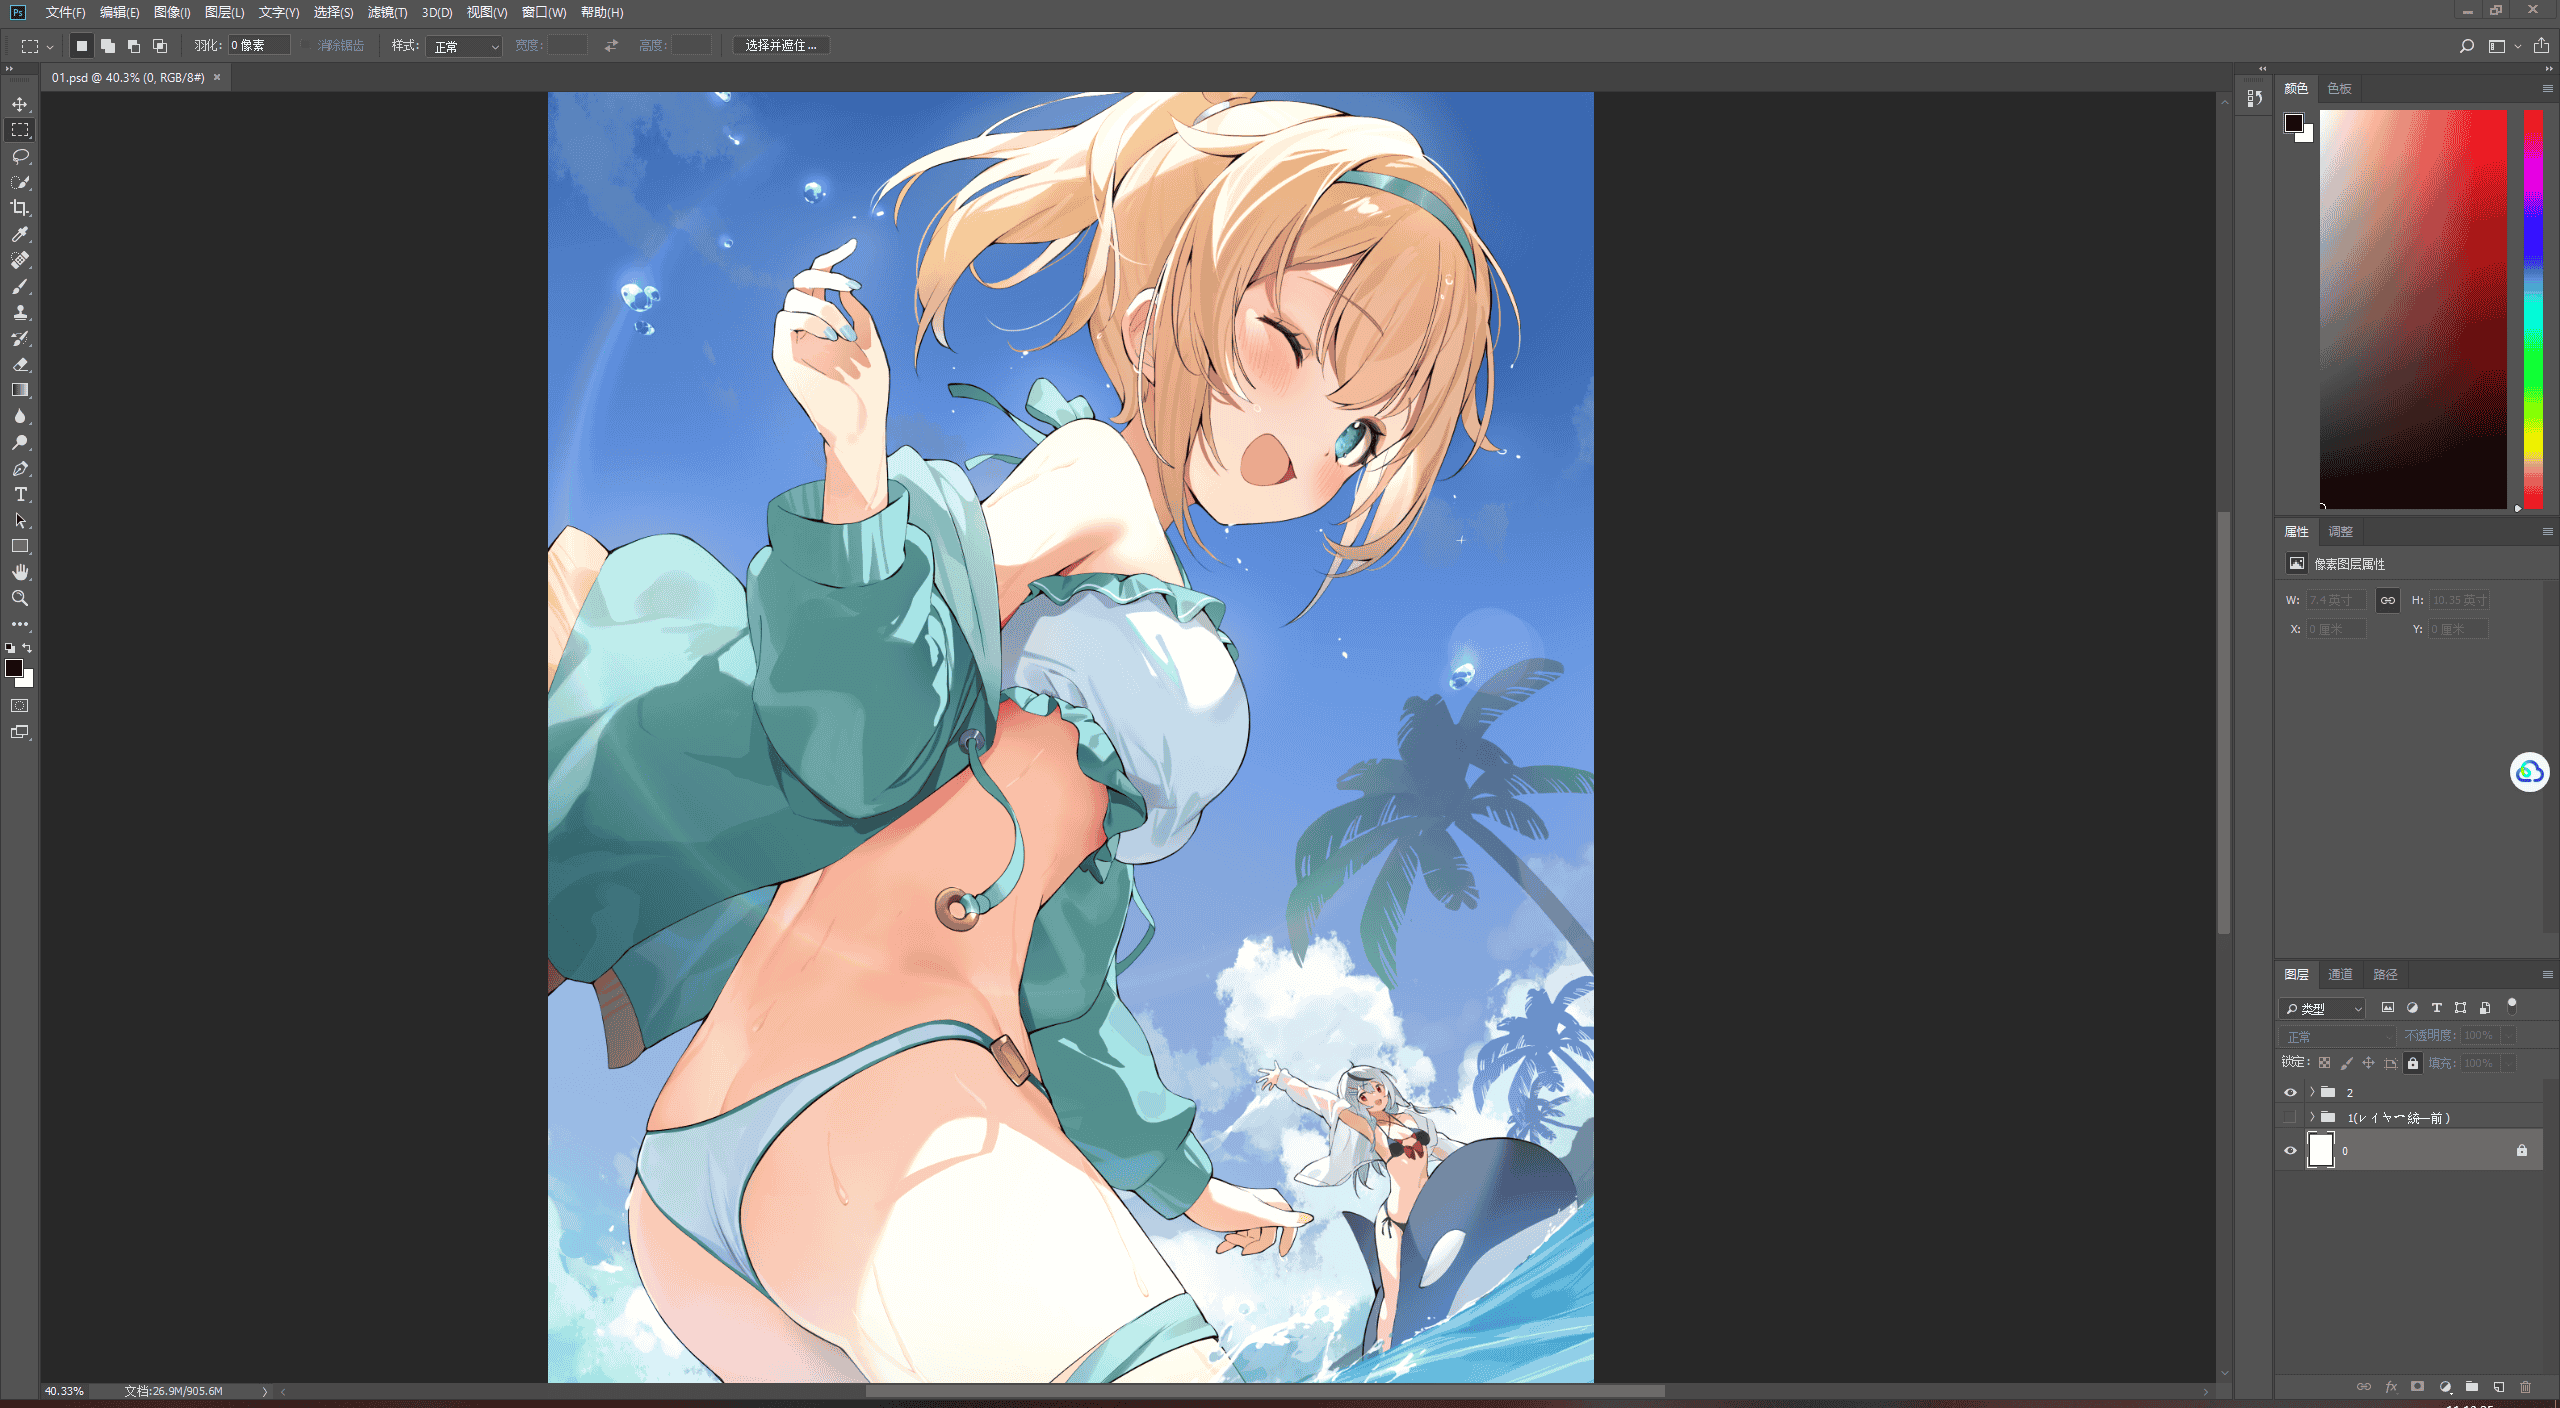Select the Hand tool
Image resolution: width=2560 pixels, height=1408 pixels.
point(20,572)
